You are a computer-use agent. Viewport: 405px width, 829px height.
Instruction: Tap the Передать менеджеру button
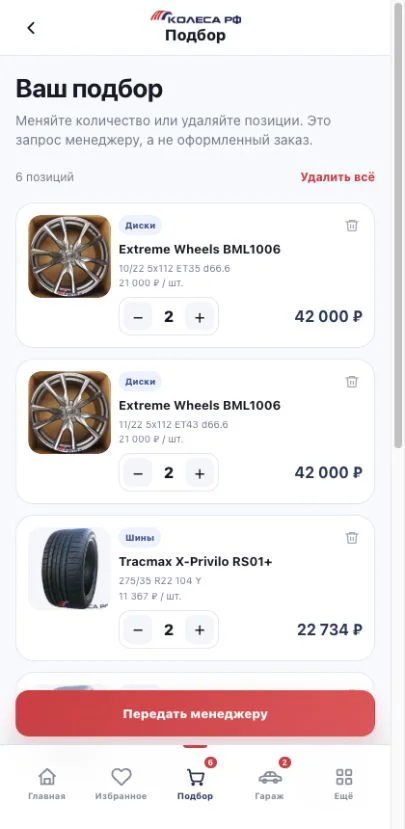coord(195,714)
